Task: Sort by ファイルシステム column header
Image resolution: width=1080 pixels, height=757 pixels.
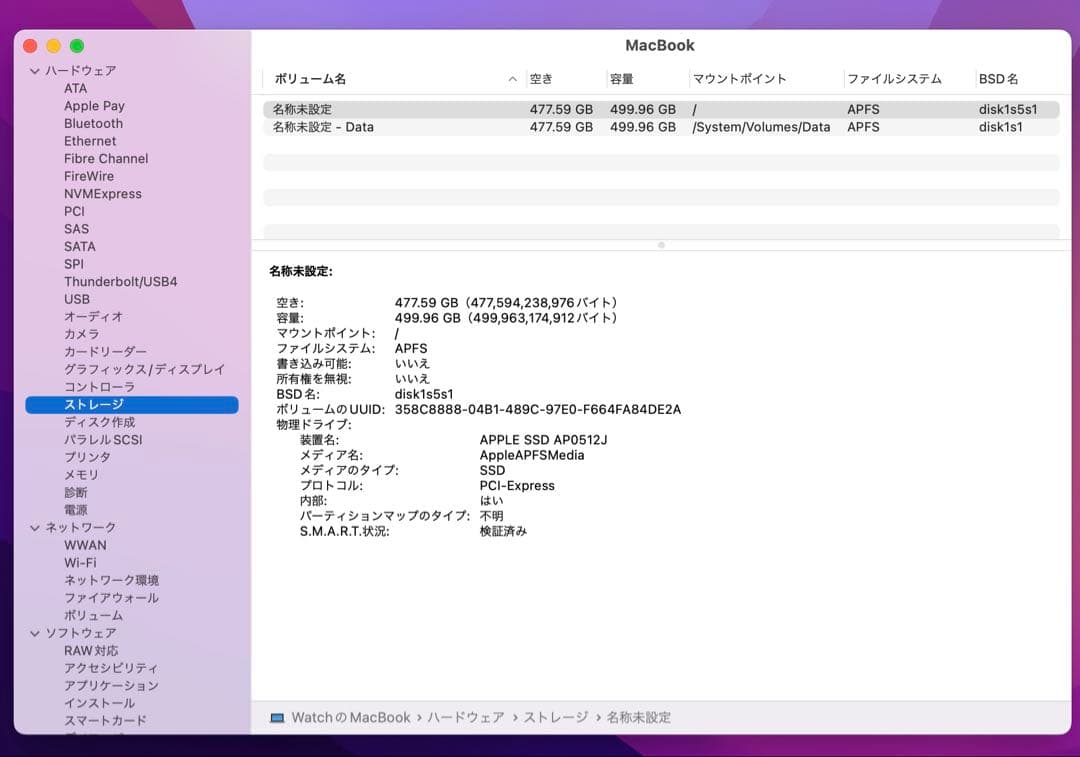Action: [893, 79]
